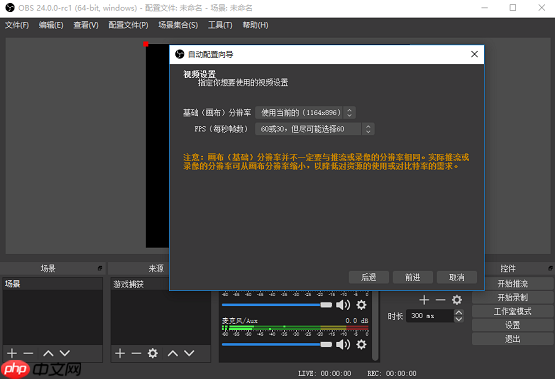Remove scene transition with minus icon

click(440, 300)
